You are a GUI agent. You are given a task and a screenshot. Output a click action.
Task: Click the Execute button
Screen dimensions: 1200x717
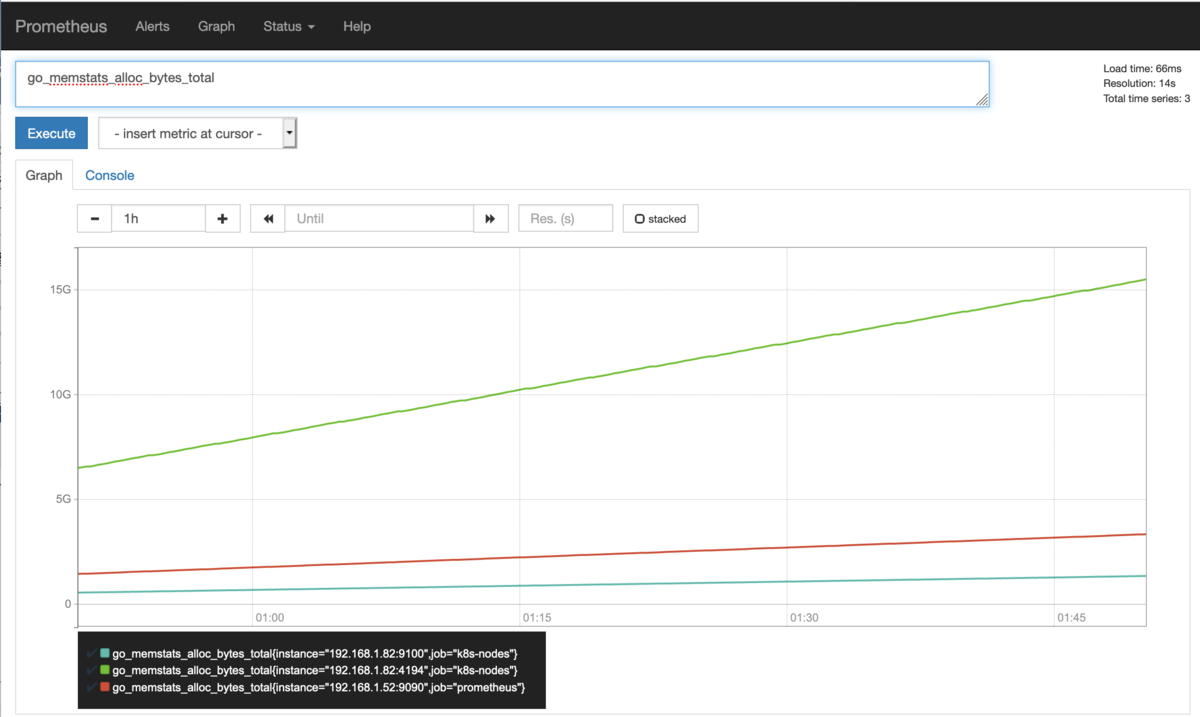(x=51, y=133)
